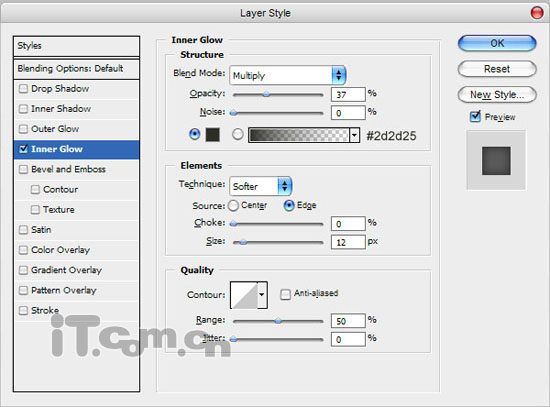The width and height of the screenshot is (550, 407).
Task: Click the Opacity slider handle
Action: coord(267,94)
